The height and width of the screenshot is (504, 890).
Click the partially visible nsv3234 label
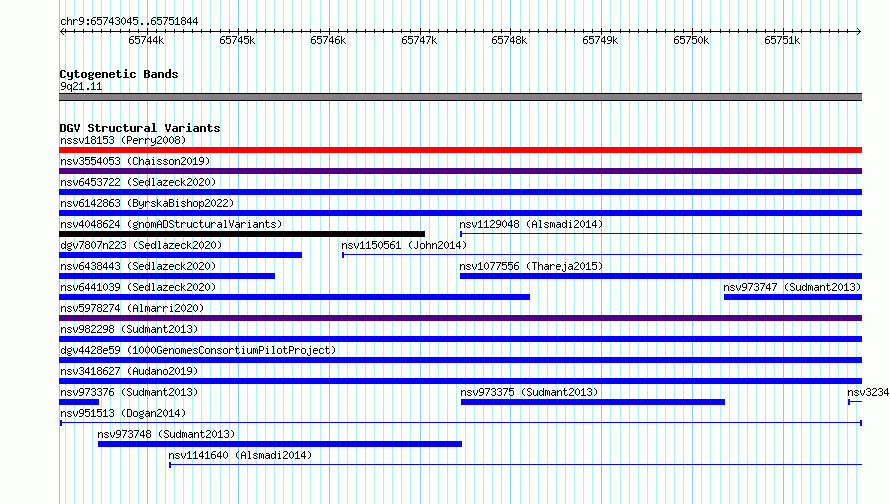tap(868, 392)
